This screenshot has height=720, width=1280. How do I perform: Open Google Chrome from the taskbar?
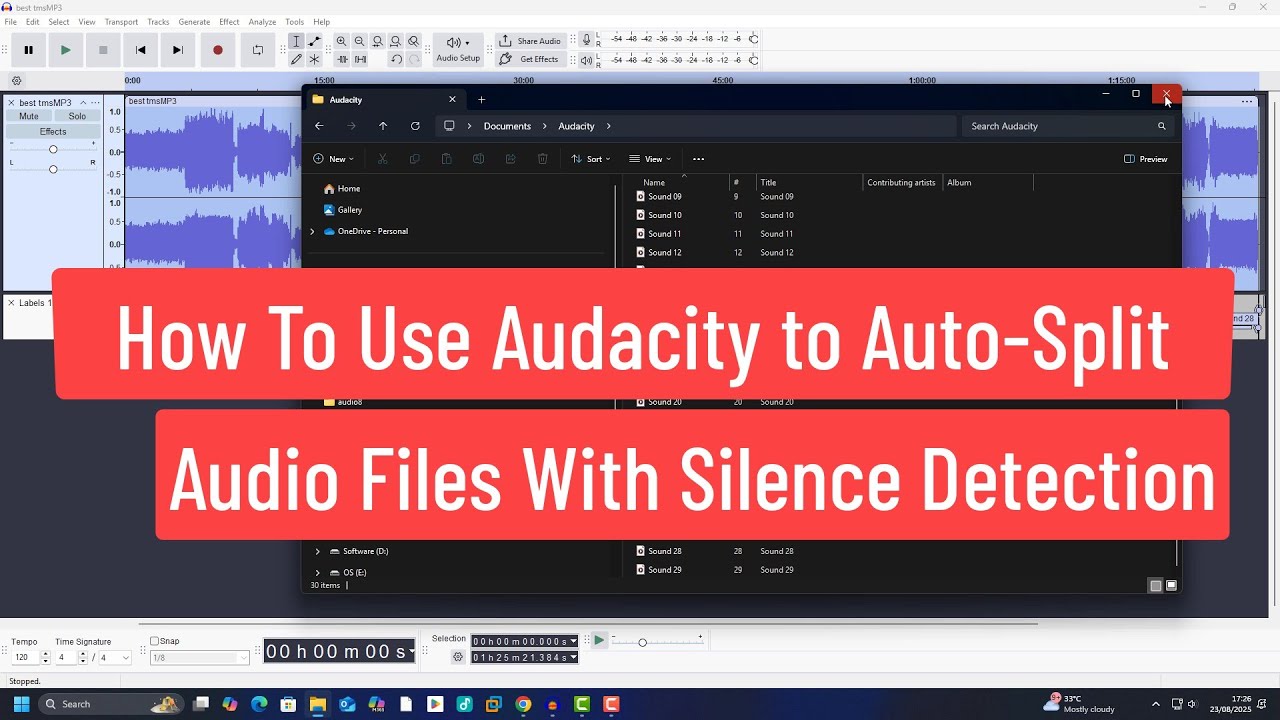[x=523, y=704]
